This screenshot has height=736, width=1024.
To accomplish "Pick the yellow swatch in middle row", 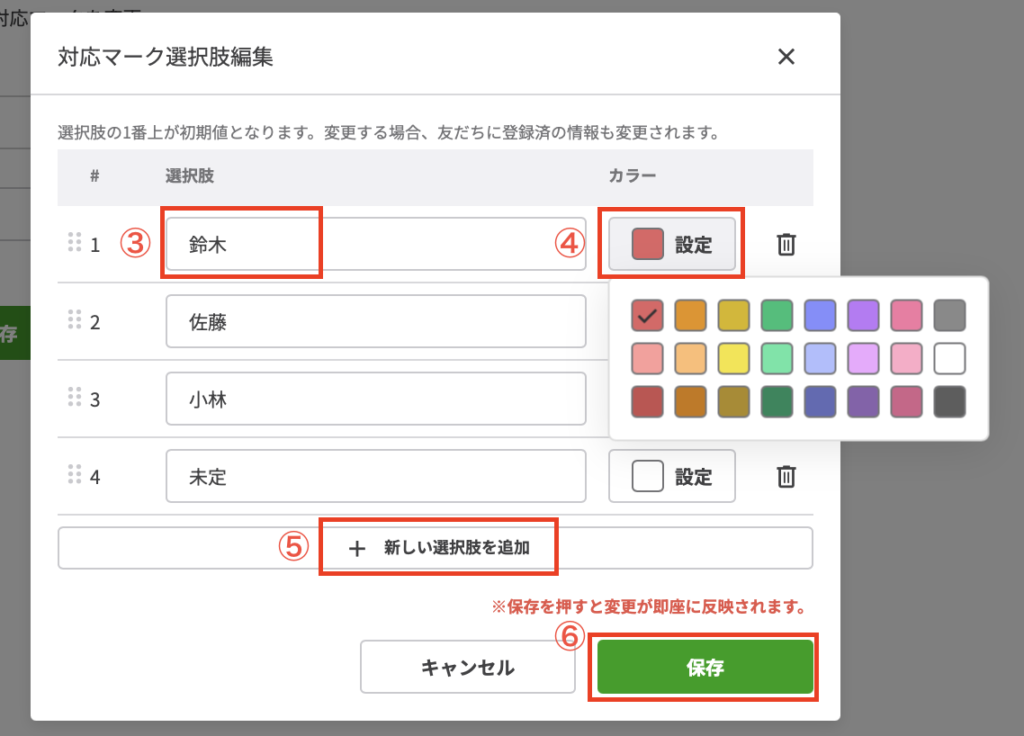I will [x=733, y=358].
